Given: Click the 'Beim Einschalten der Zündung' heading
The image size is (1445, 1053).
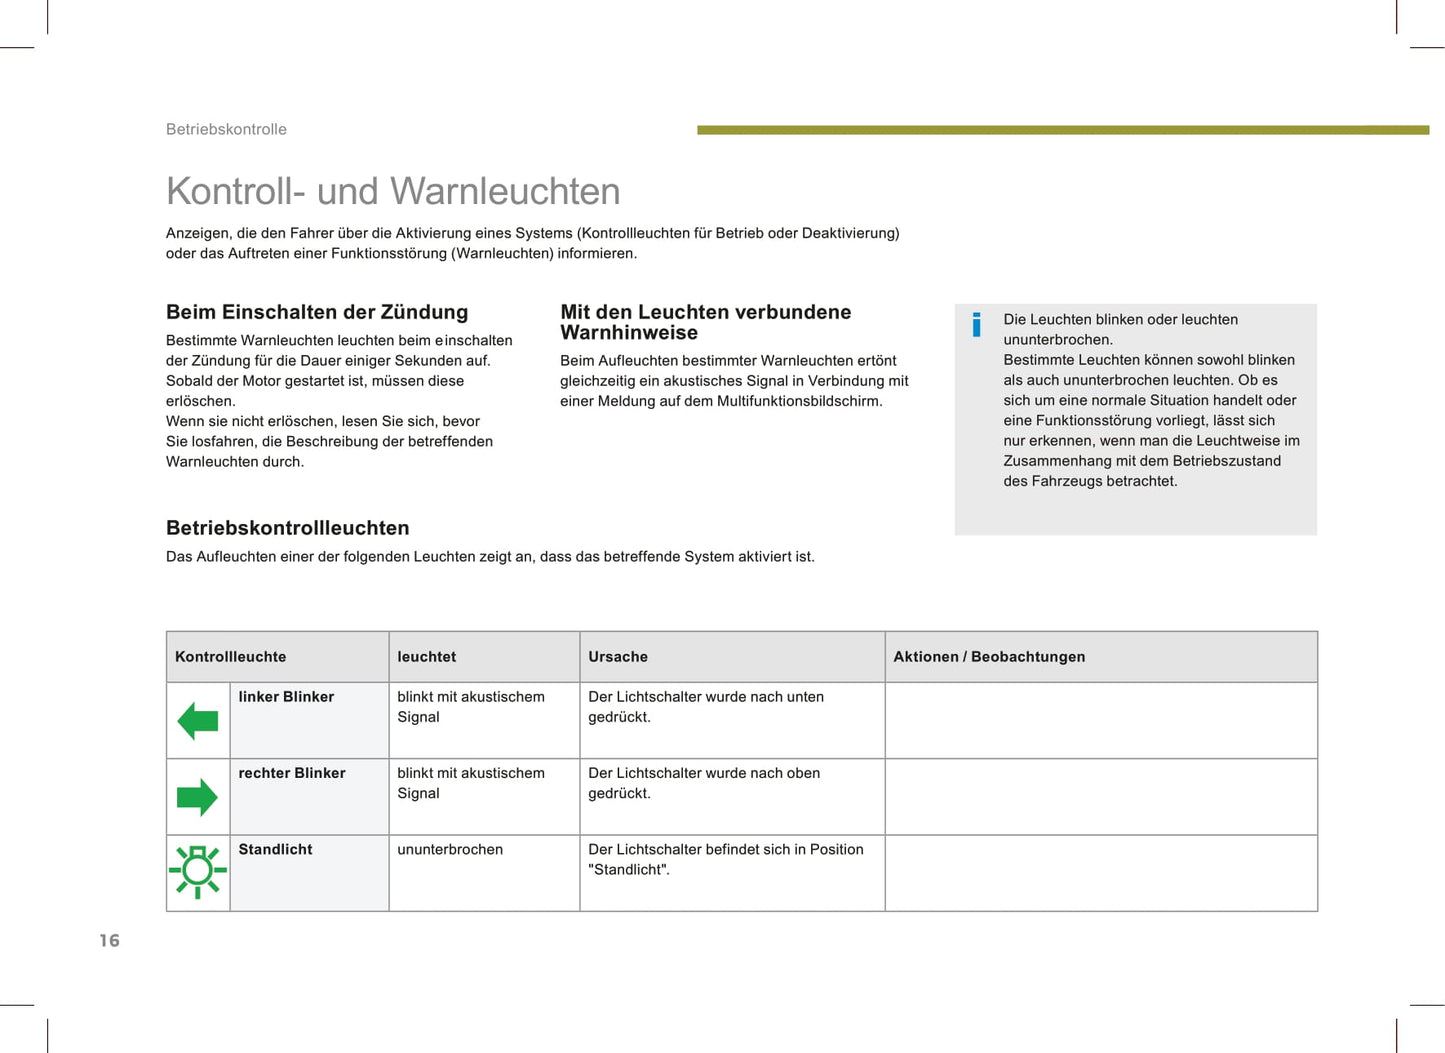Looking at the screenshot, I should click(x=317, y=312).
